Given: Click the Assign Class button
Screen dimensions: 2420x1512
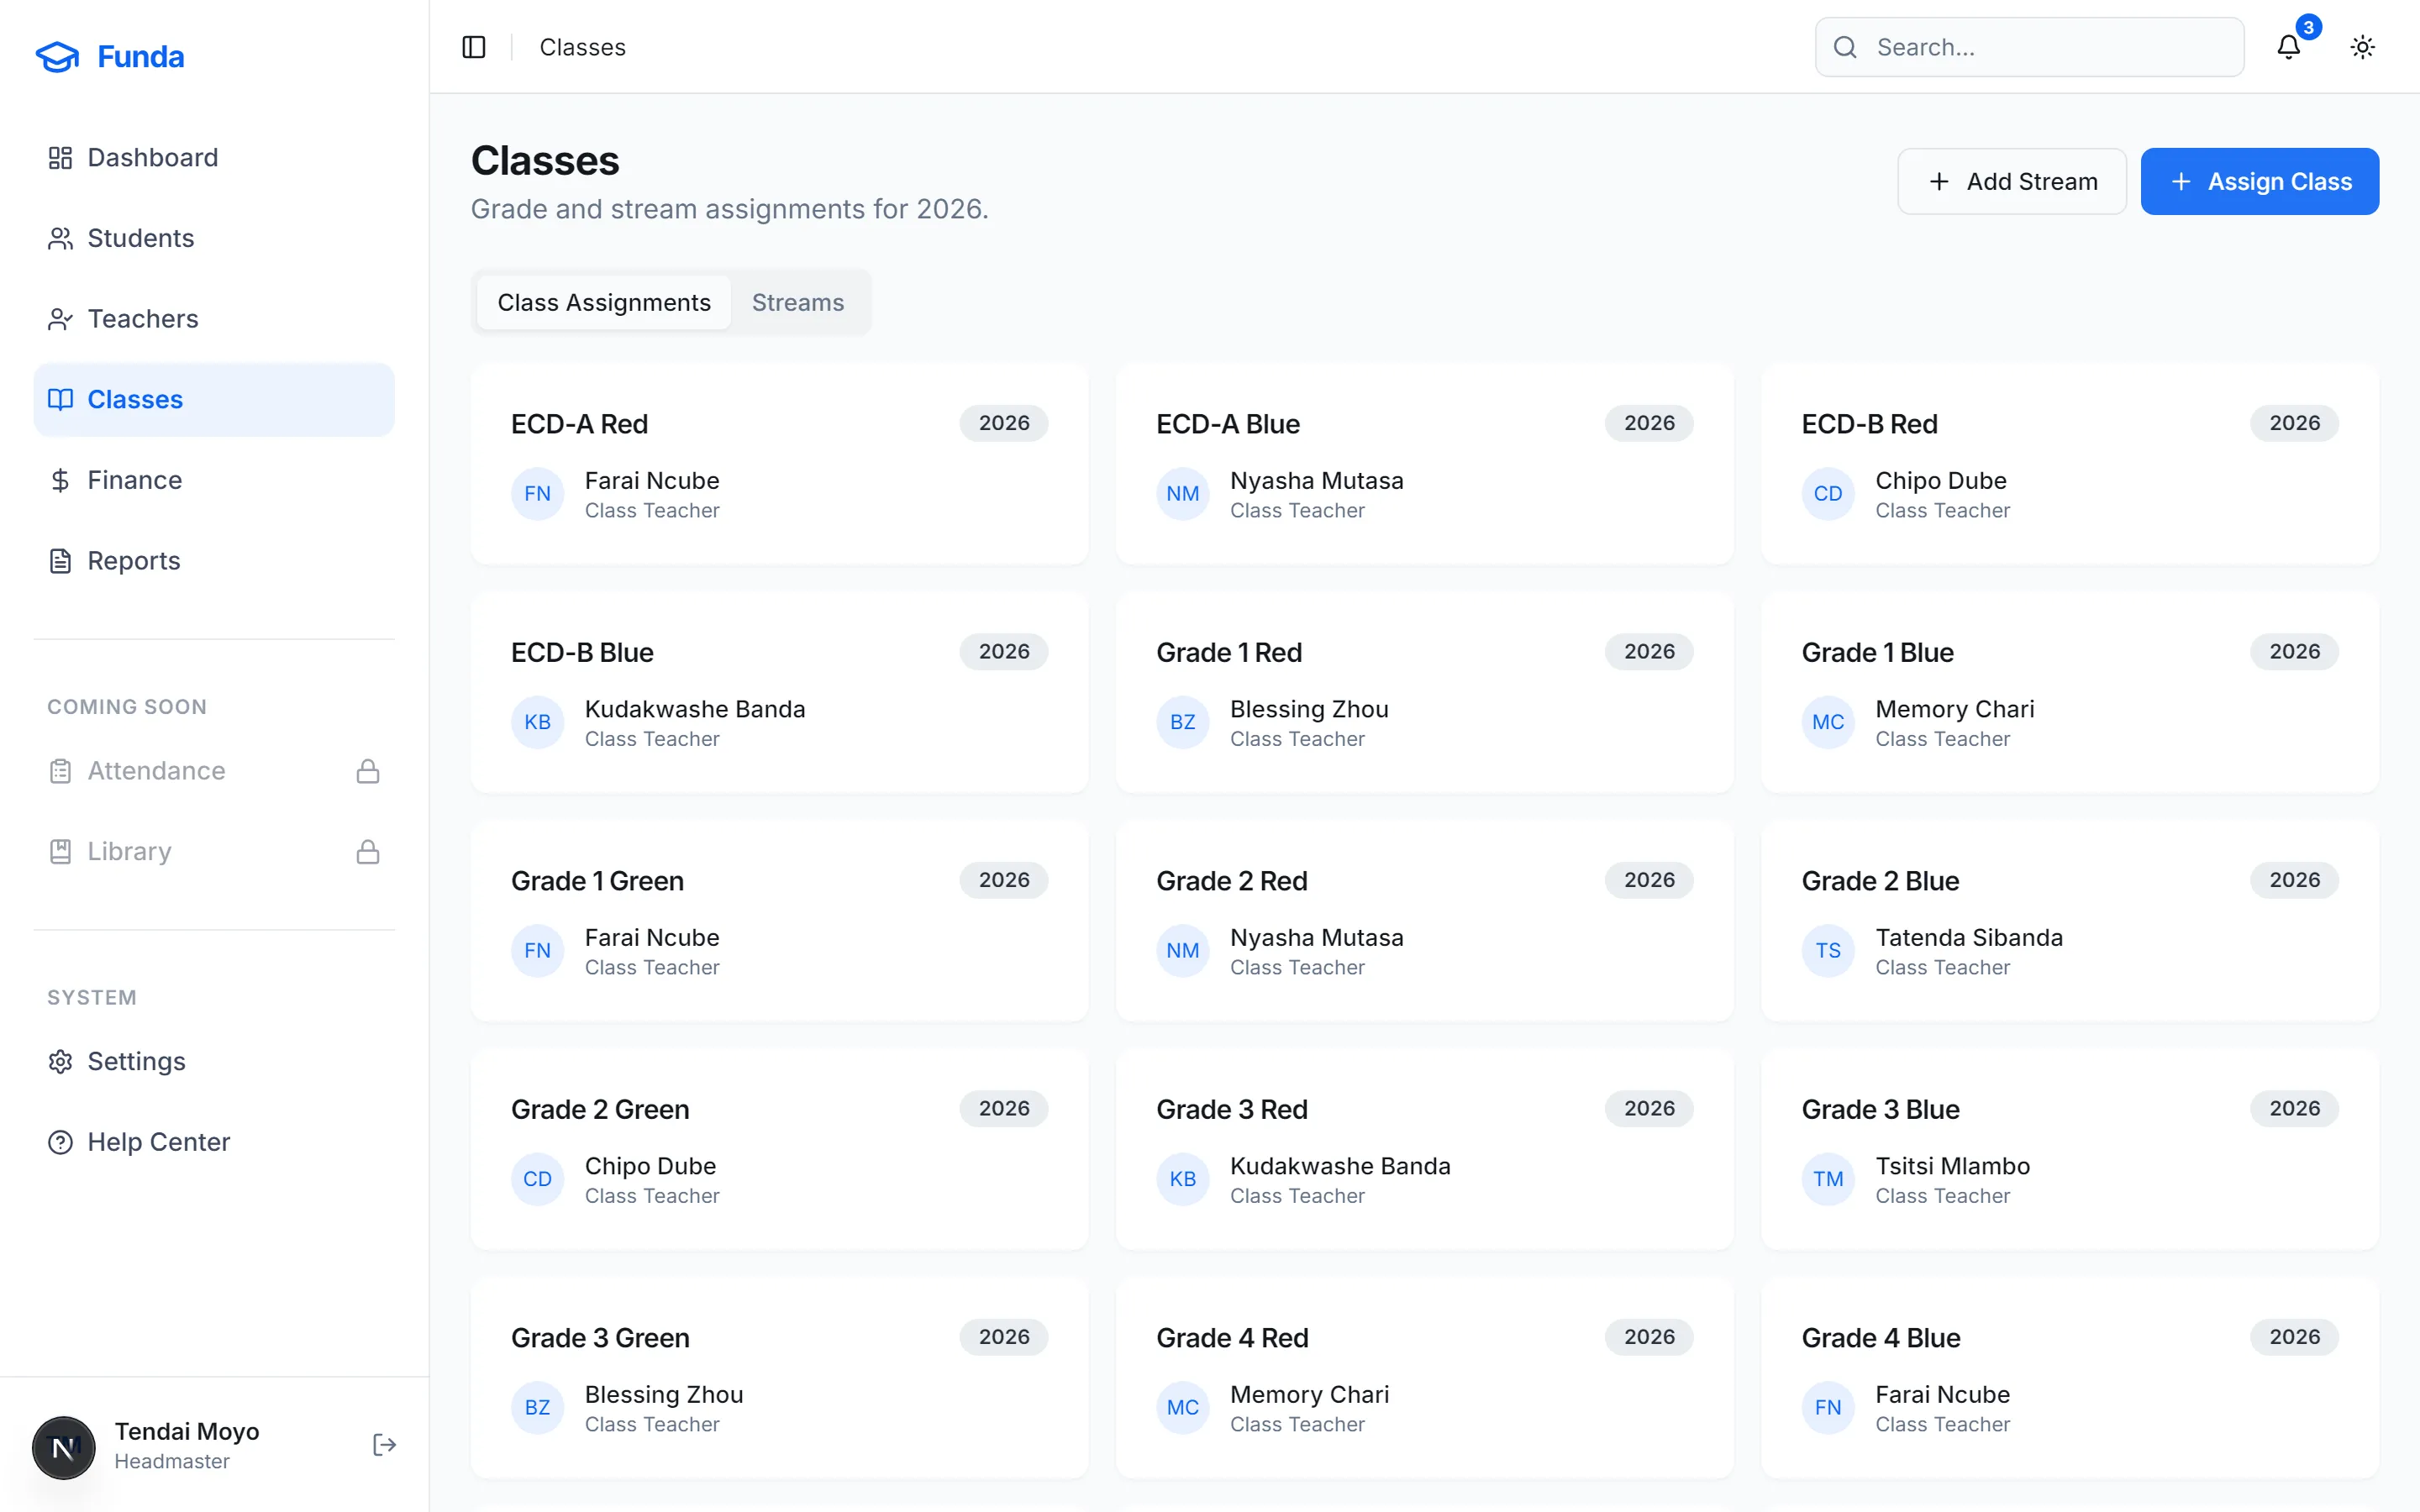Looking at the screenshot, I should pyautogui.click(x=2260, y=181).
